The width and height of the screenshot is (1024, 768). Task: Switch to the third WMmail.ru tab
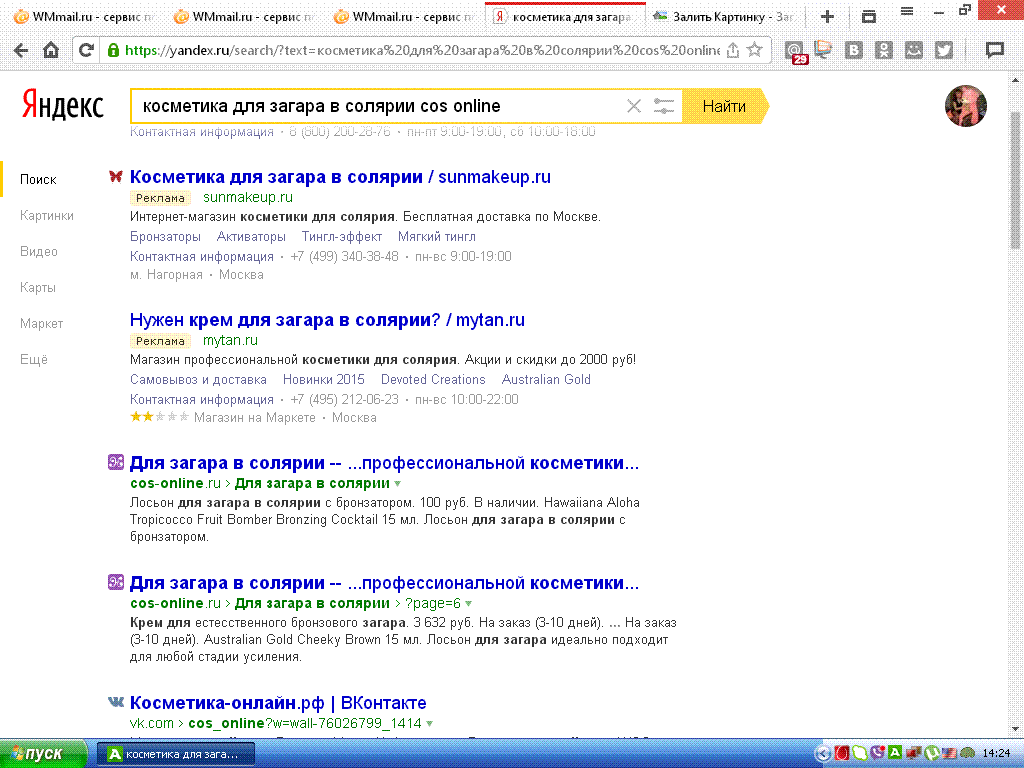point(402,17)
